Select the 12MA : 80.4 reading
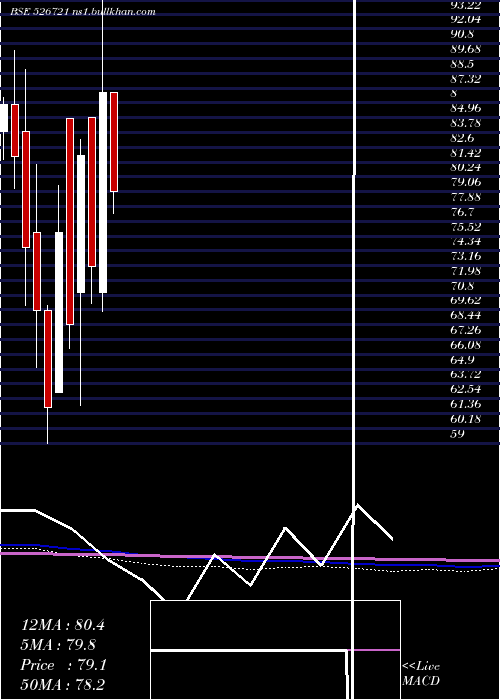 (63, 625)
